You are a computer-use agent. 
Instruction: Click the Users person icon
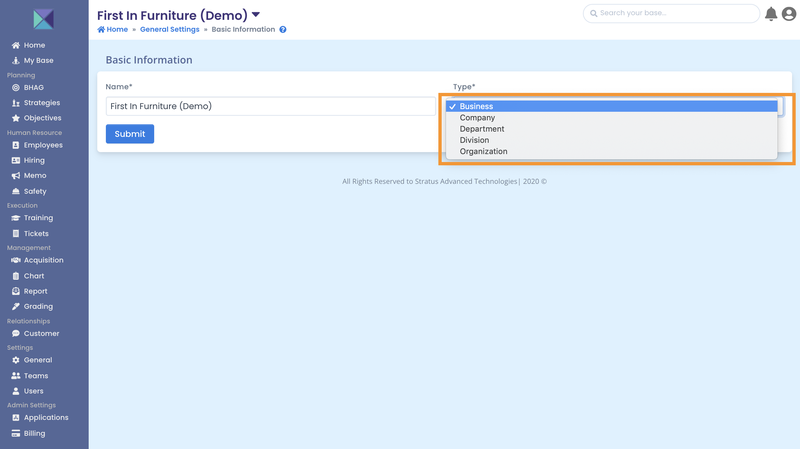click(16, 391)
